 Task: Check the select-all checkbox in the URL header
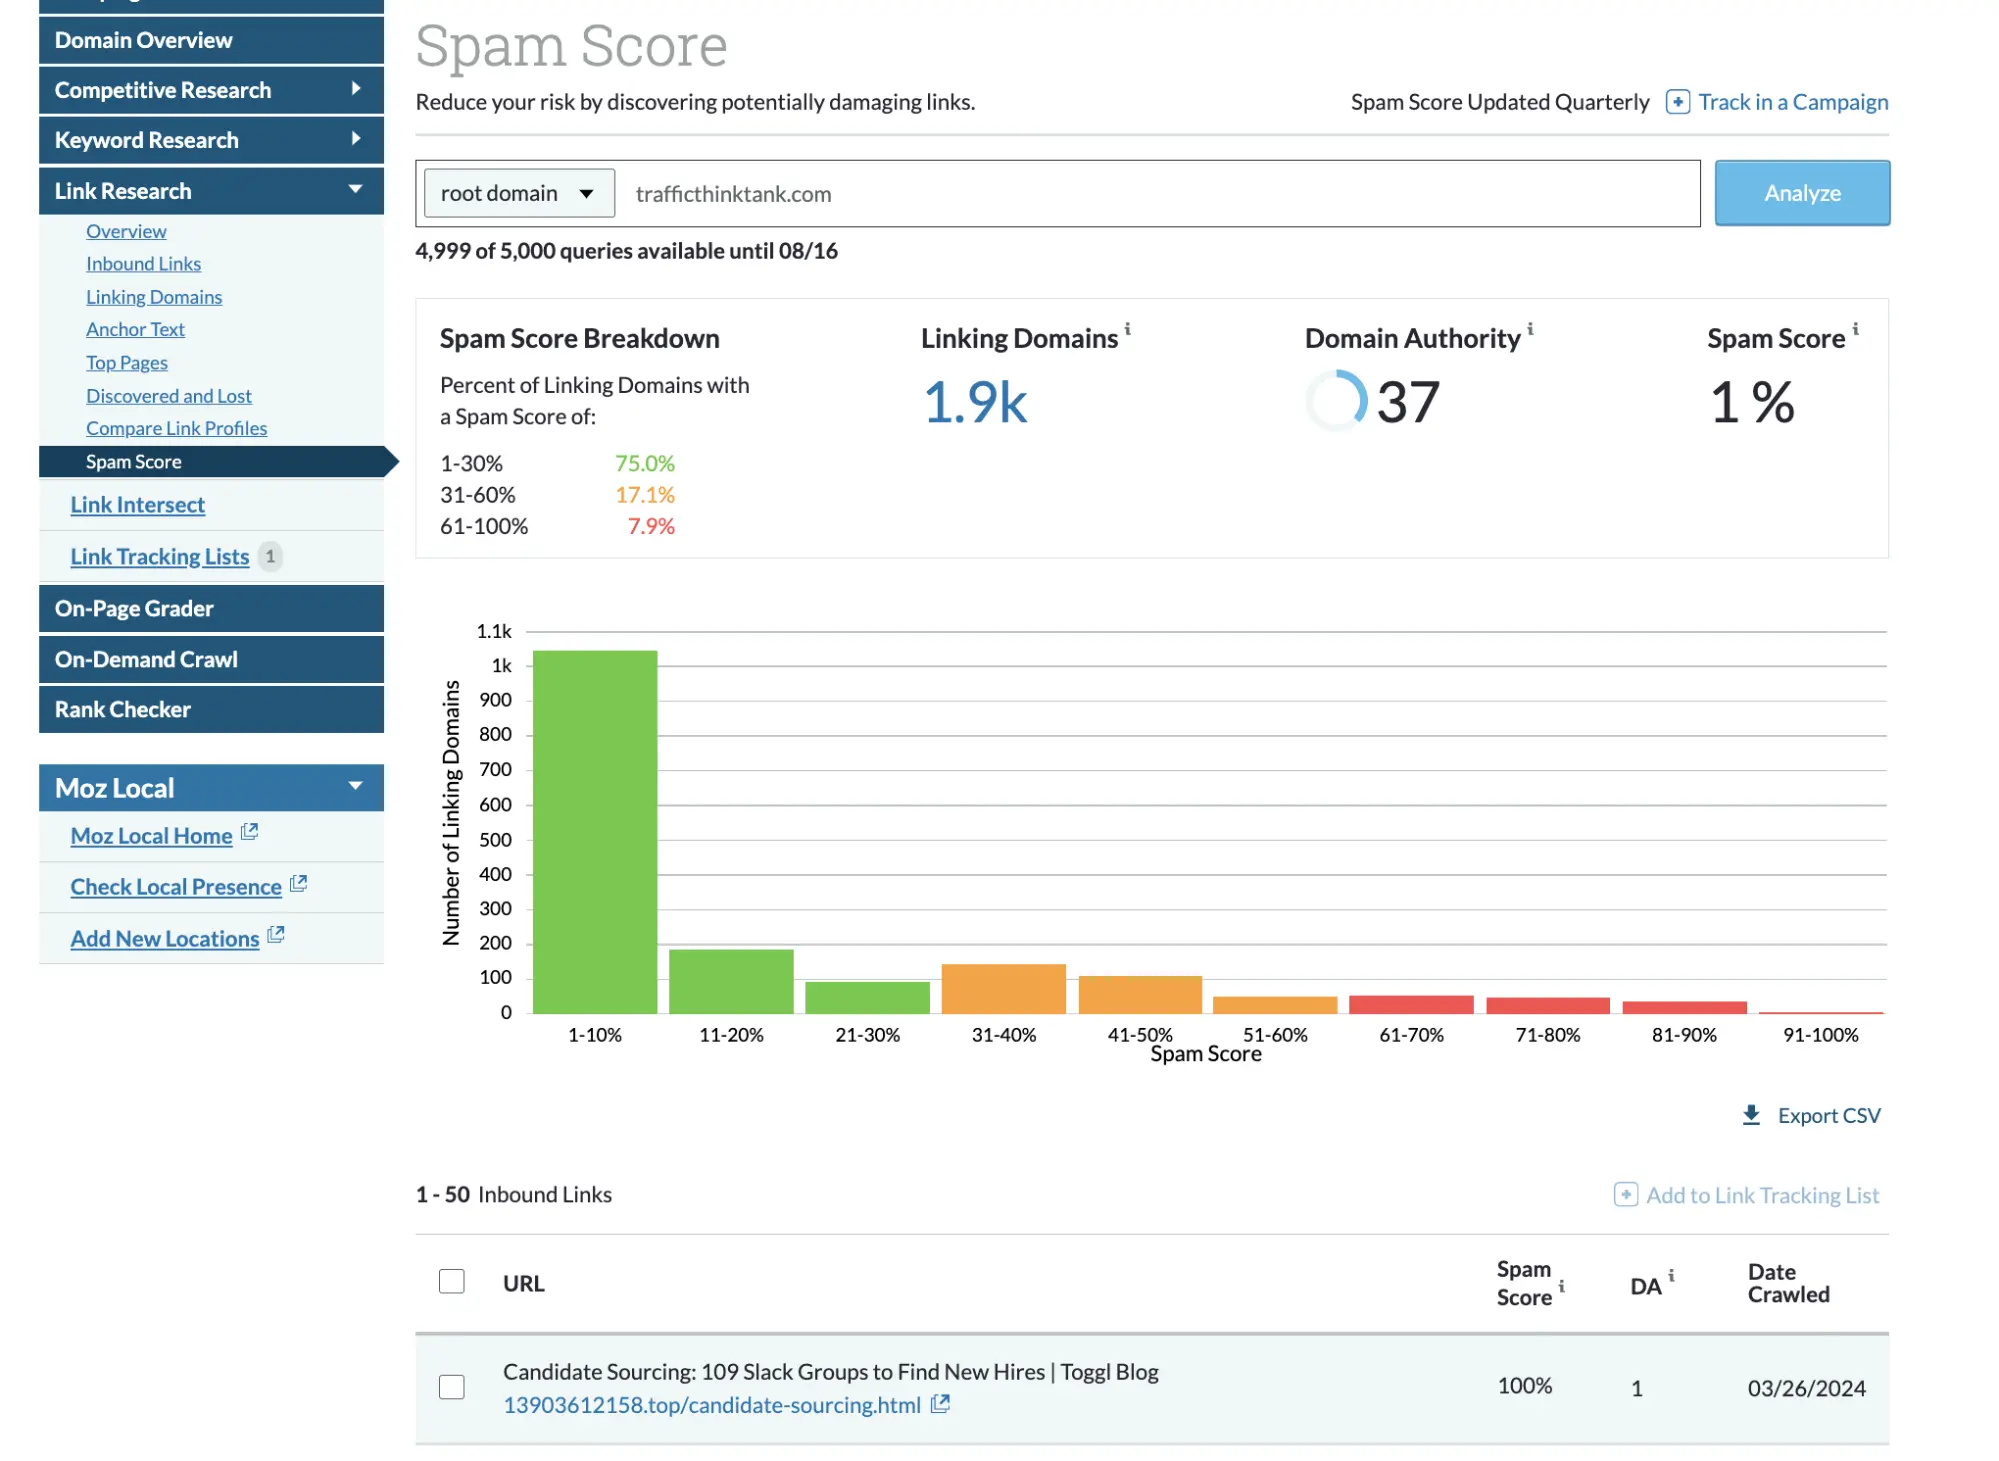[452, 1281]
